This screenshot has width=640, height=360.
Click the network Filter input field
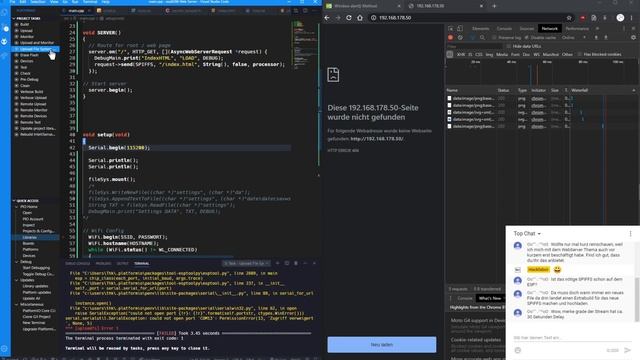pos(473,47)
